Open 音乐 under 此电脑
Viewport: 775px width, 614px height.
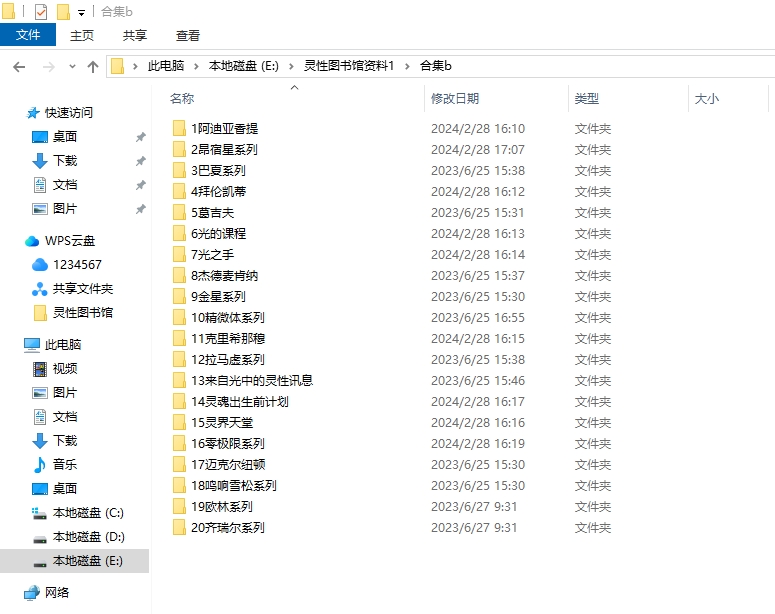point(65,465)
